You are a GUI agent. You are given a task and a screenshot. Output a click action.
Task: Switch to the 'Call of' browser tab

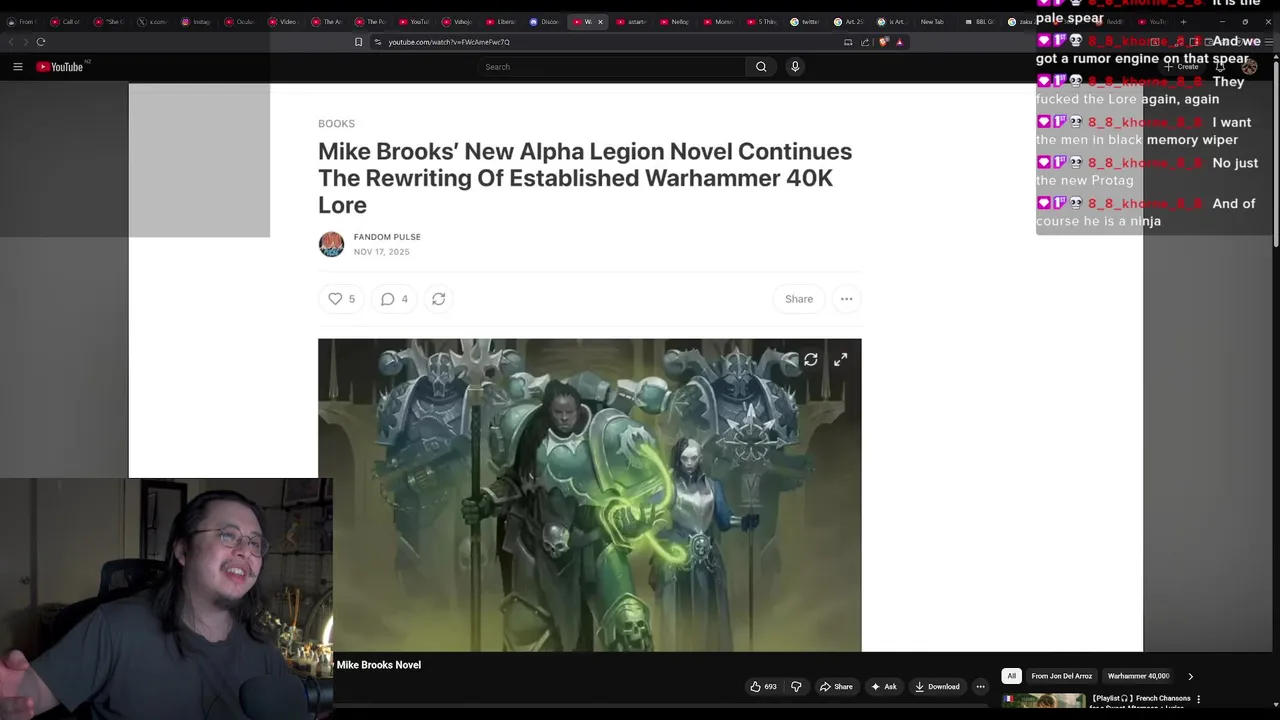coord(66,21)
